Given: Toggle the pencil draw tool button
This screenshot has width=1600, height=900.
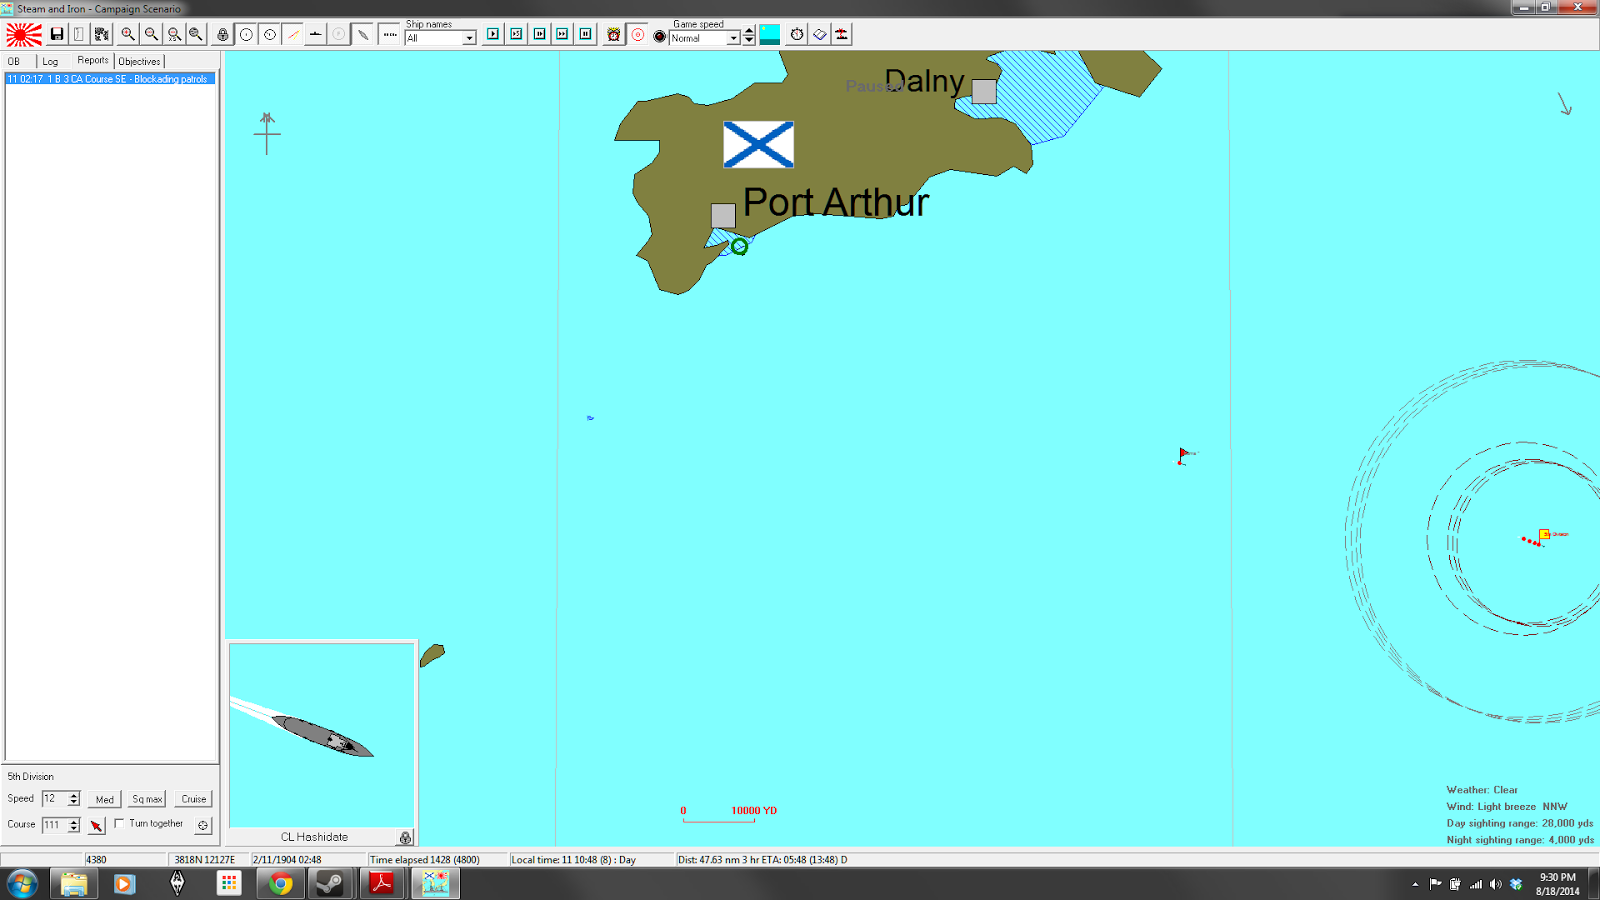Looking at the screenshot, I should click(363, 35).
